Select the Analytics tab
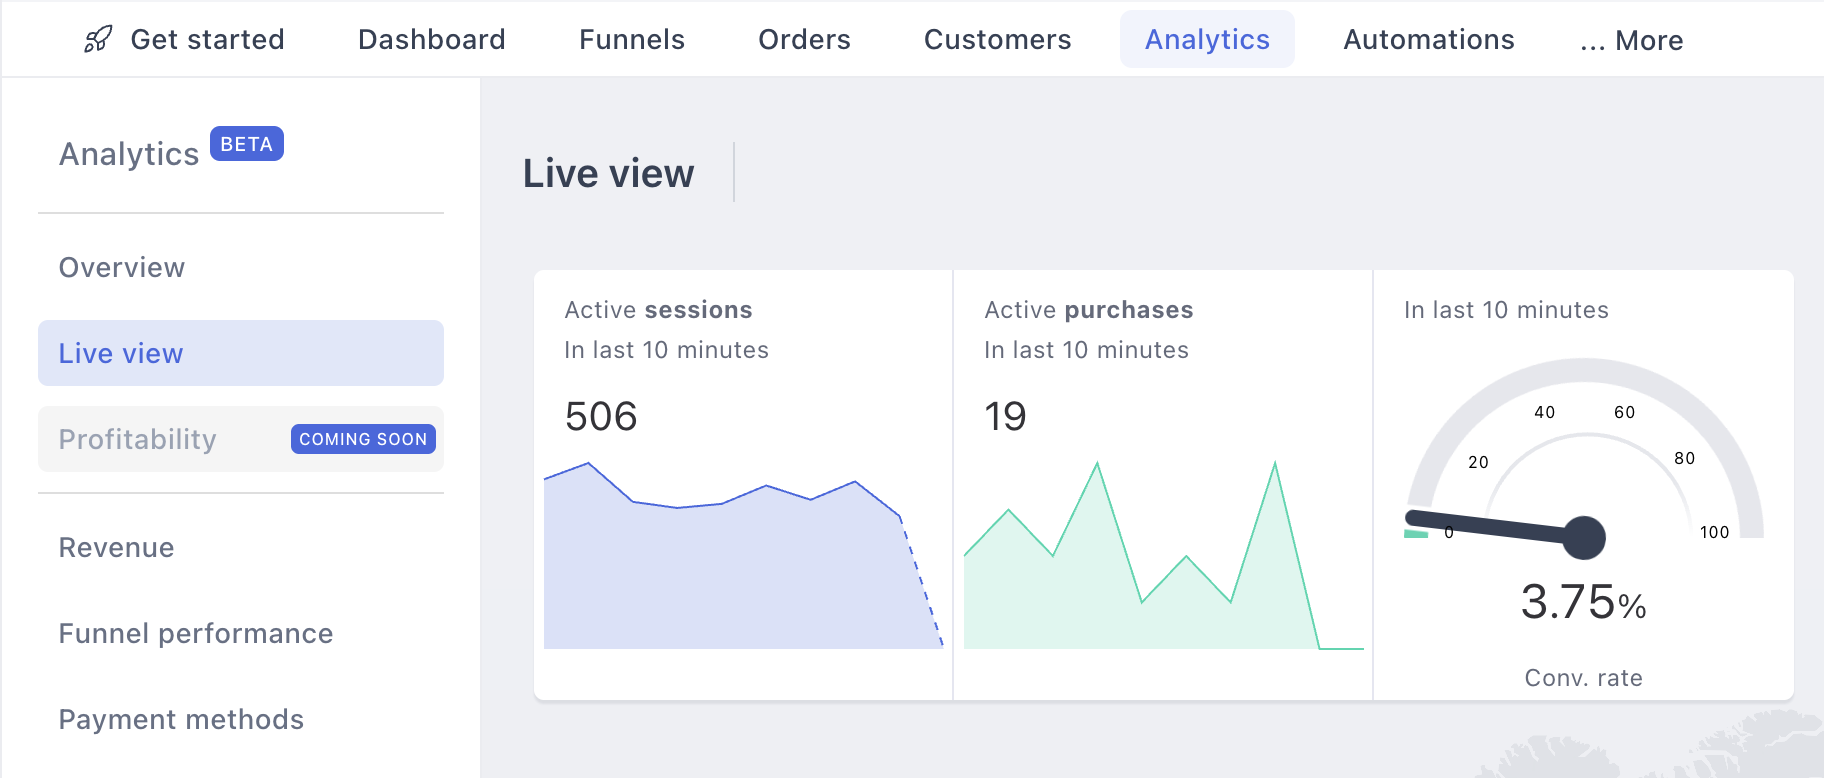Screen dimensions: 1824x778 tap(1207, 39)
